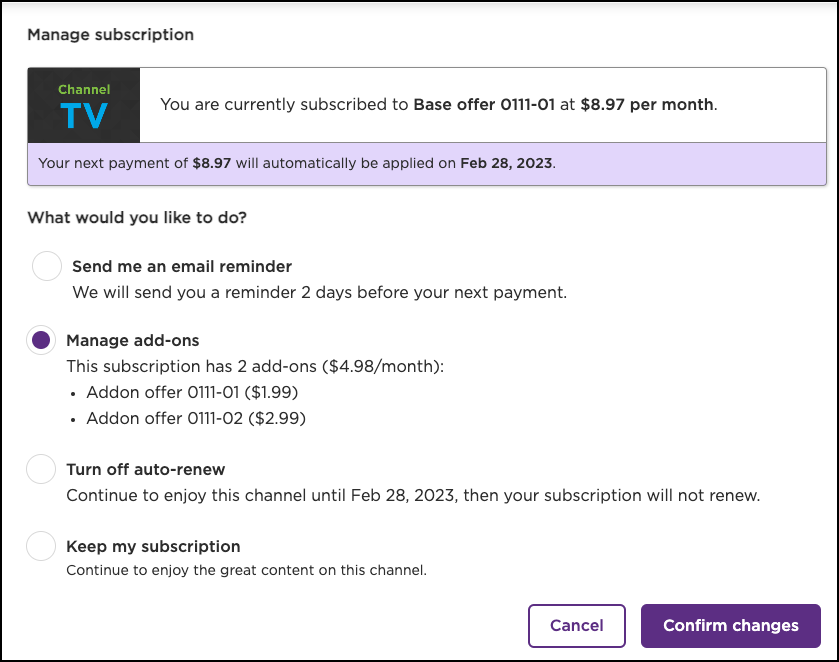Click the "Send me an email reminder" label
The height and width of the screenshot is (662, 839).
pyautogui.click(x=182, y=267)
